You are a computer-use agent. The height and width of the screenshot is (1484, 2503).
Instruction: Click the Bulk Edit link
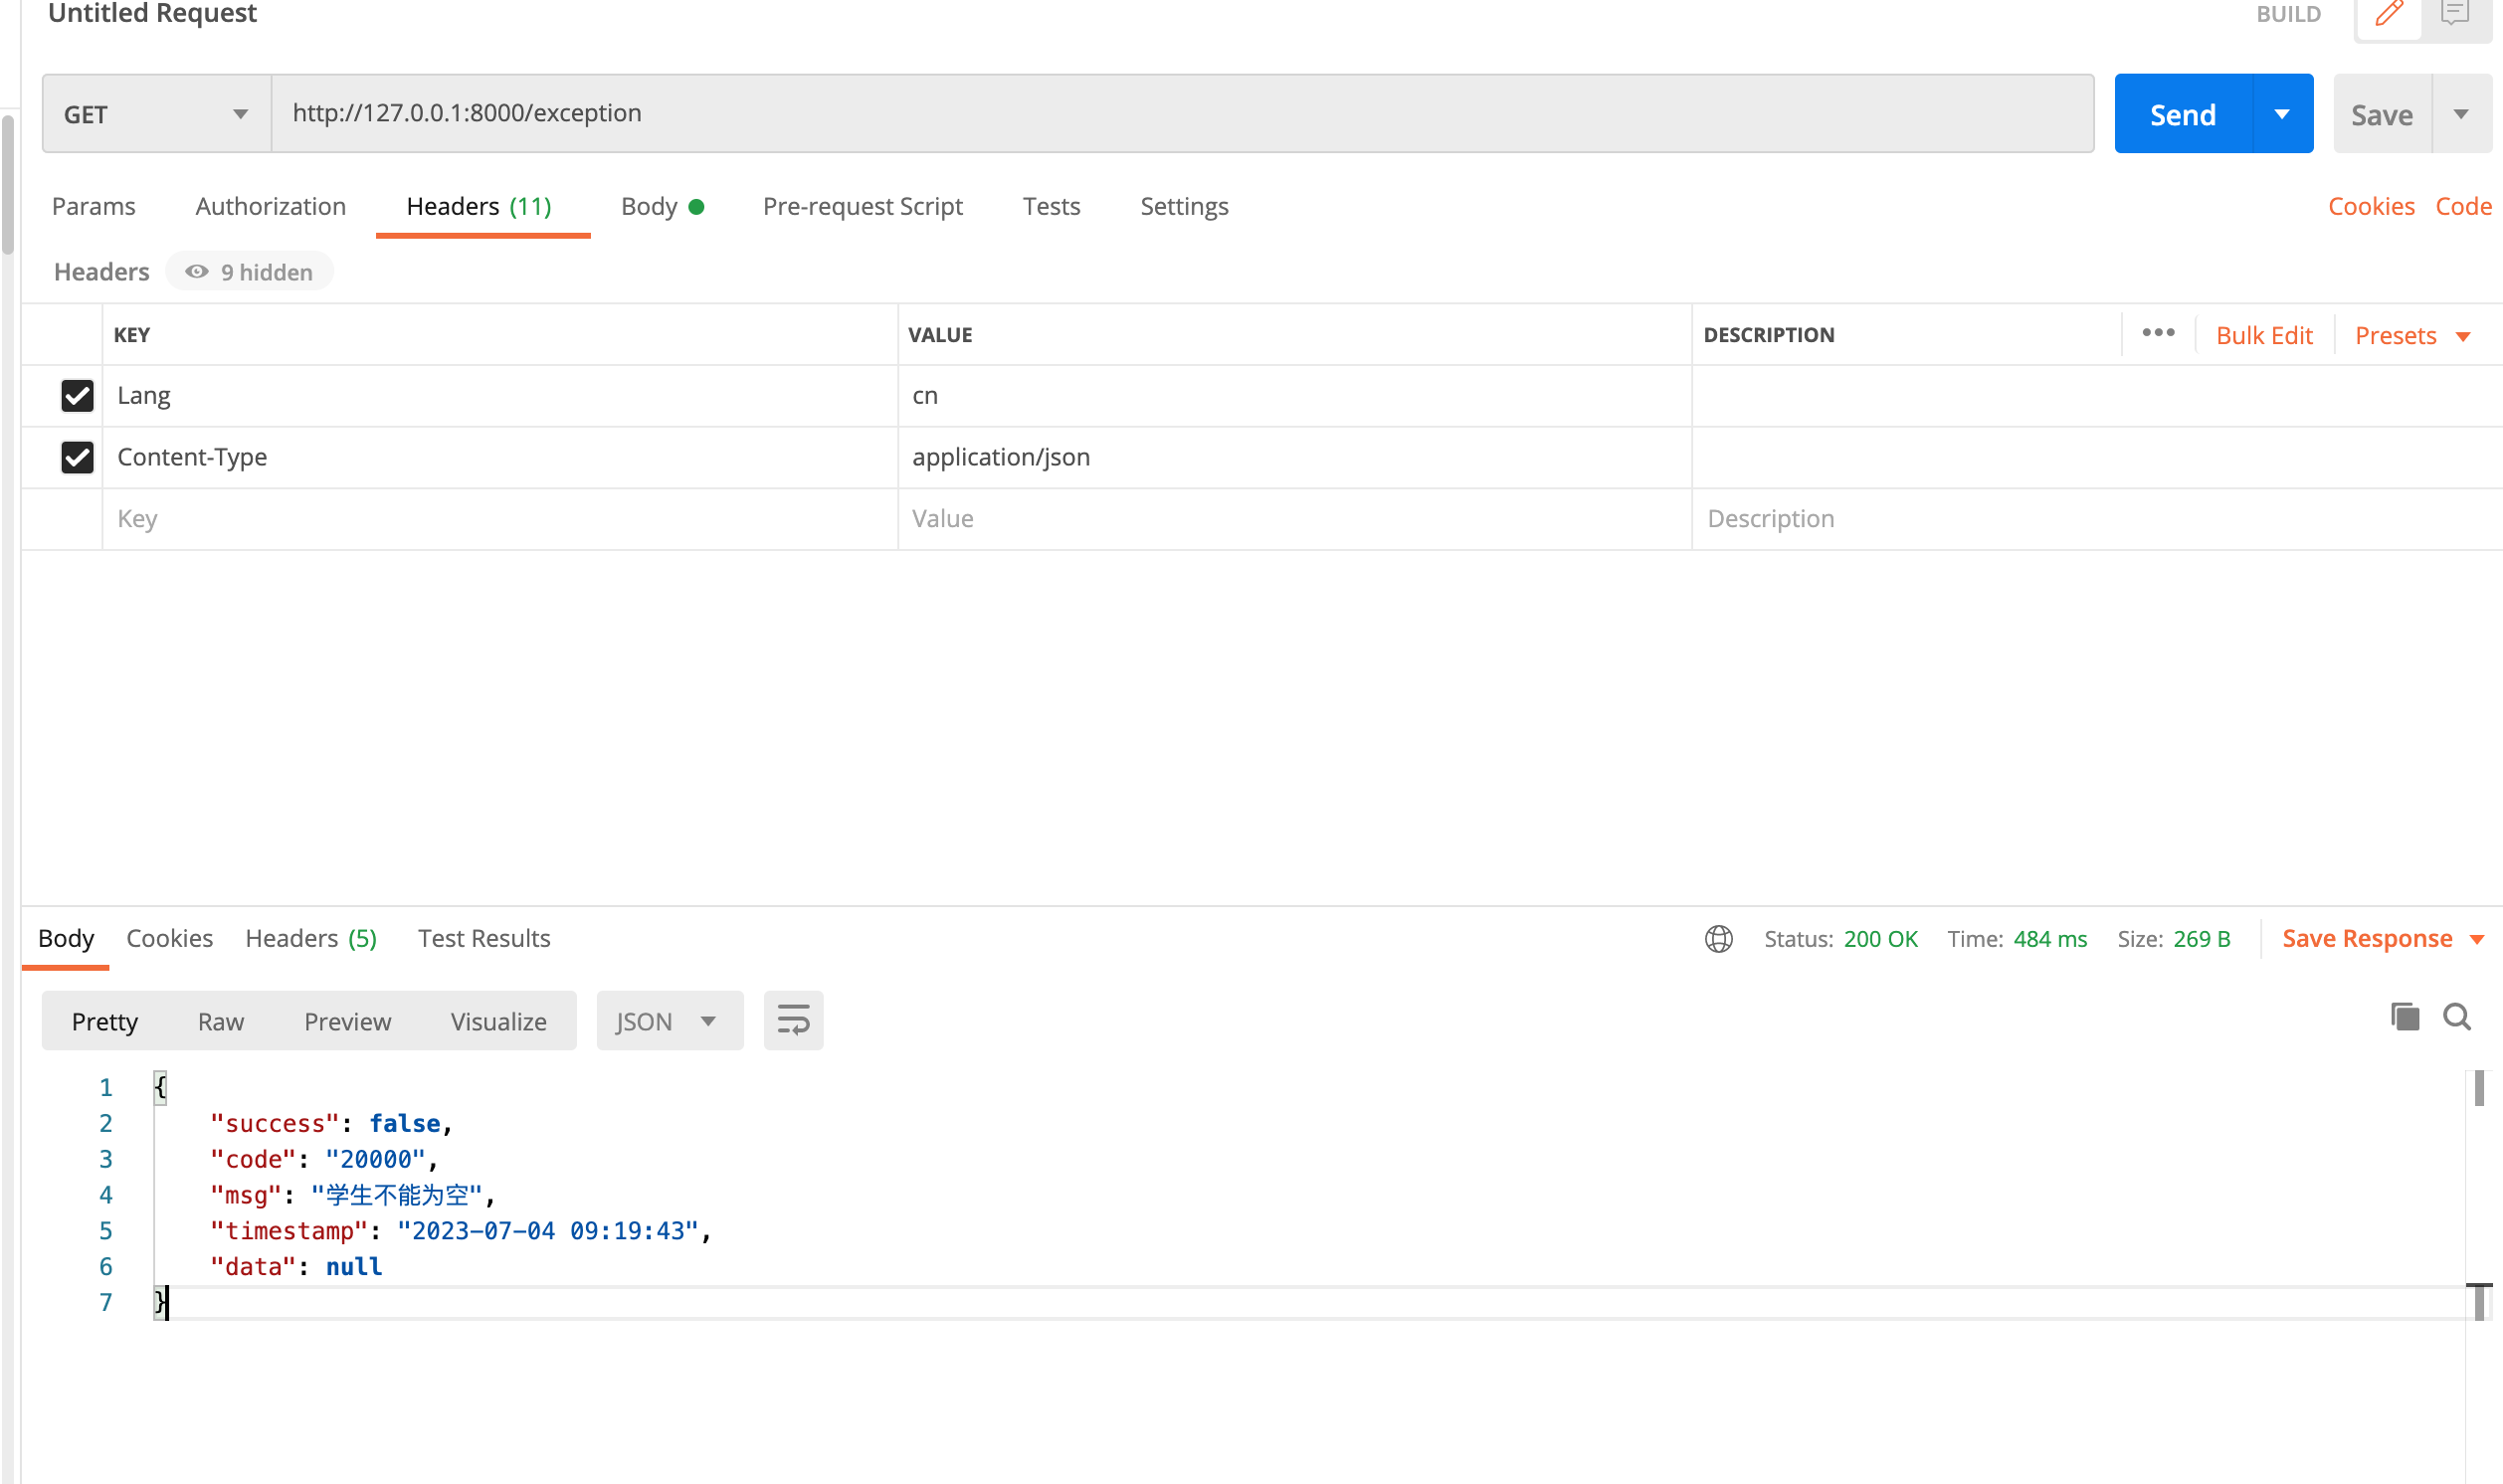(2263, 336)
